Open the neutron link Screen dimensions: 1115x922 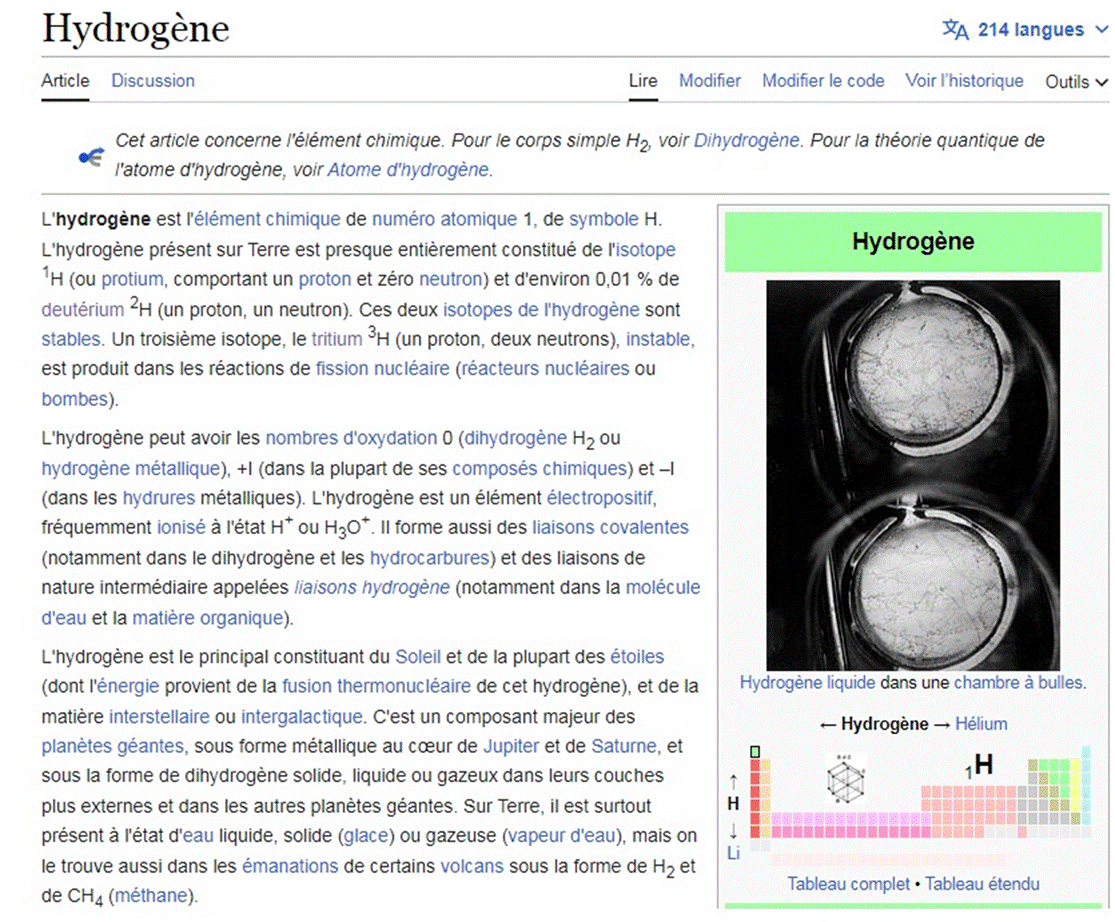pos(451,279)
